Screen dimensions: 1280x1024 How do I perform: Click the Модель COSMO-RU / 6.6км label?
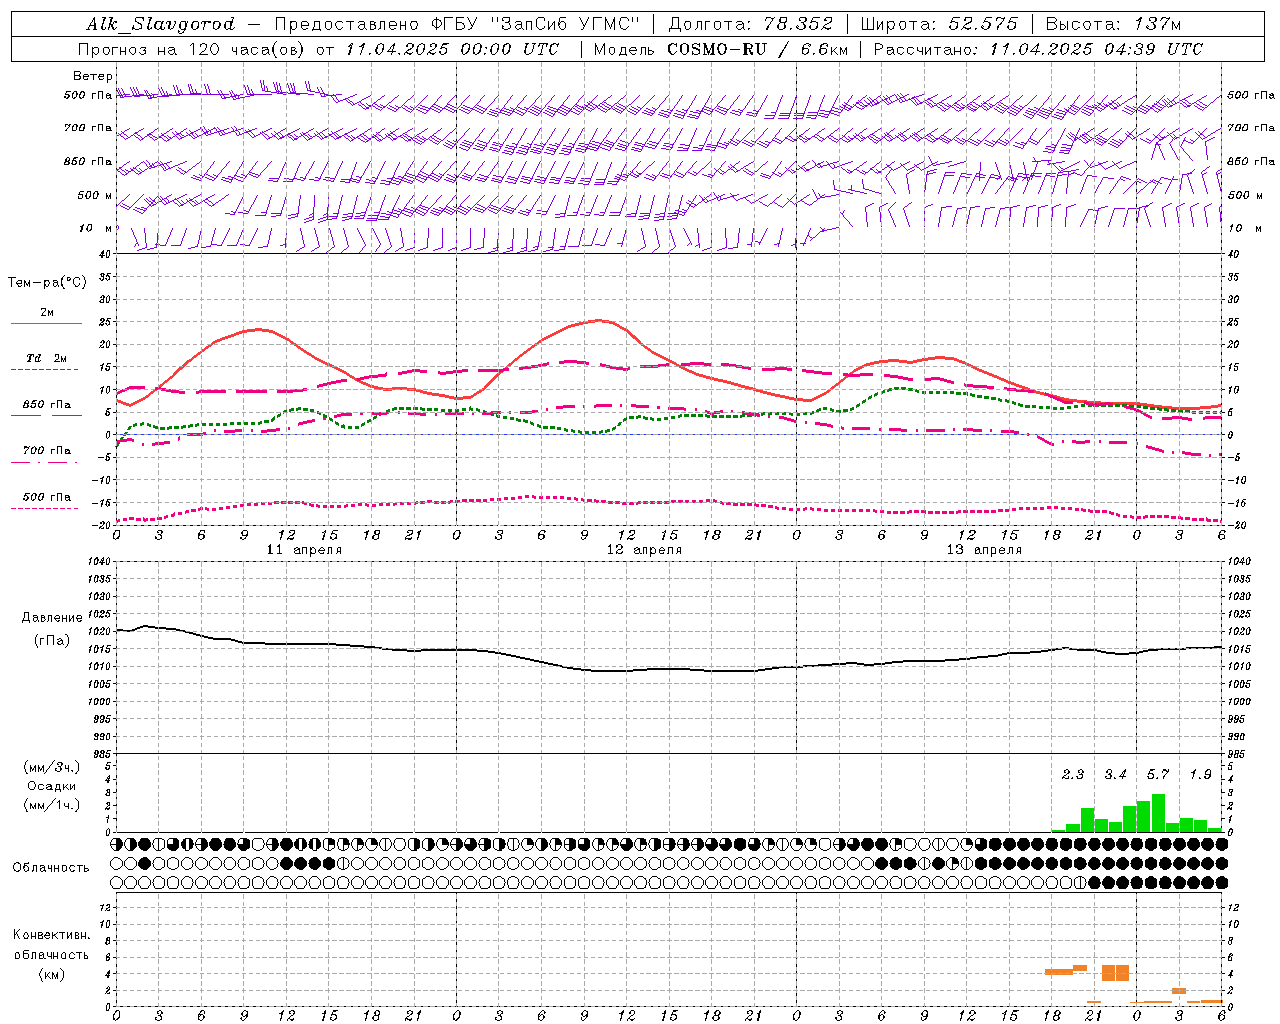point(721,49)
